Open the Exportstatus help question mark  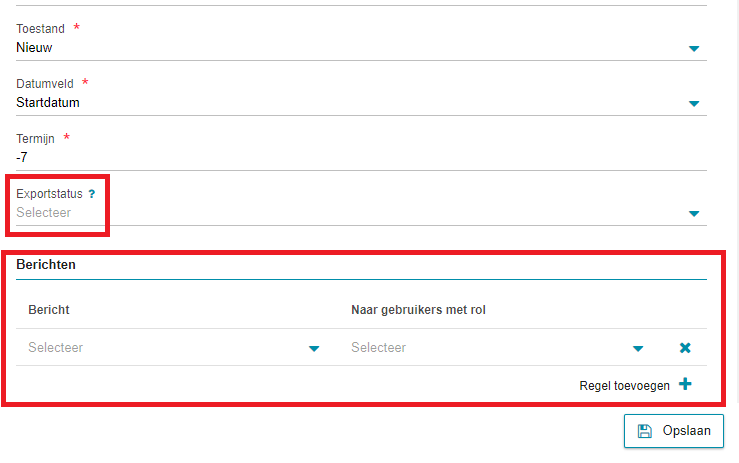[x=92, y=194]
